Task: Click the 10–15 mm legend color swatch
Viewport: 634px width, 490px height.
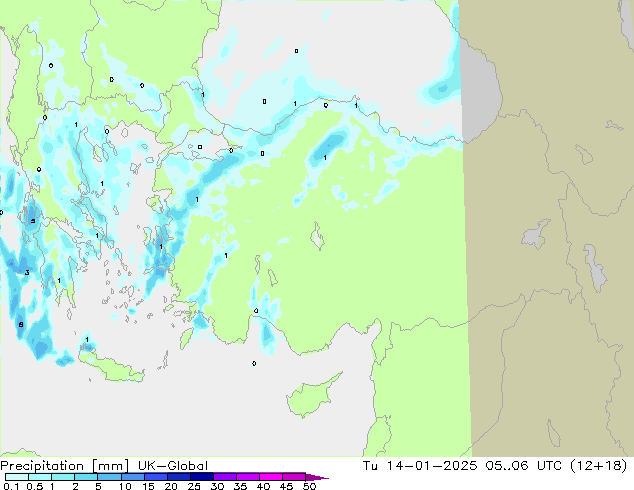Action: click(x=132, y=477)
